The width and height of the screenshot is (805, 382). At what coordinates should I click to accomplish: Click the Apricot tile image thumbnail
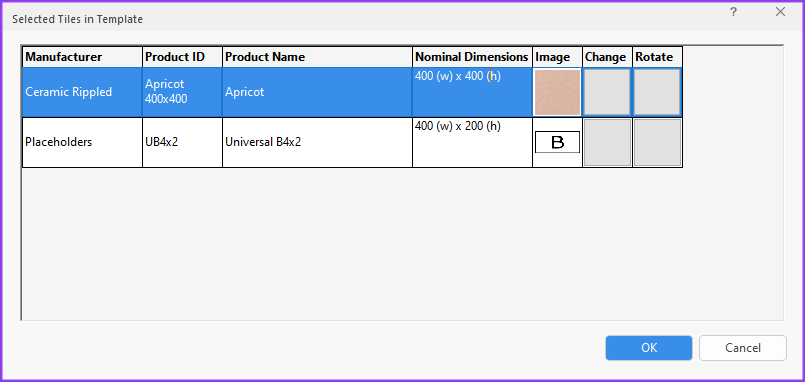coord(557,92)
